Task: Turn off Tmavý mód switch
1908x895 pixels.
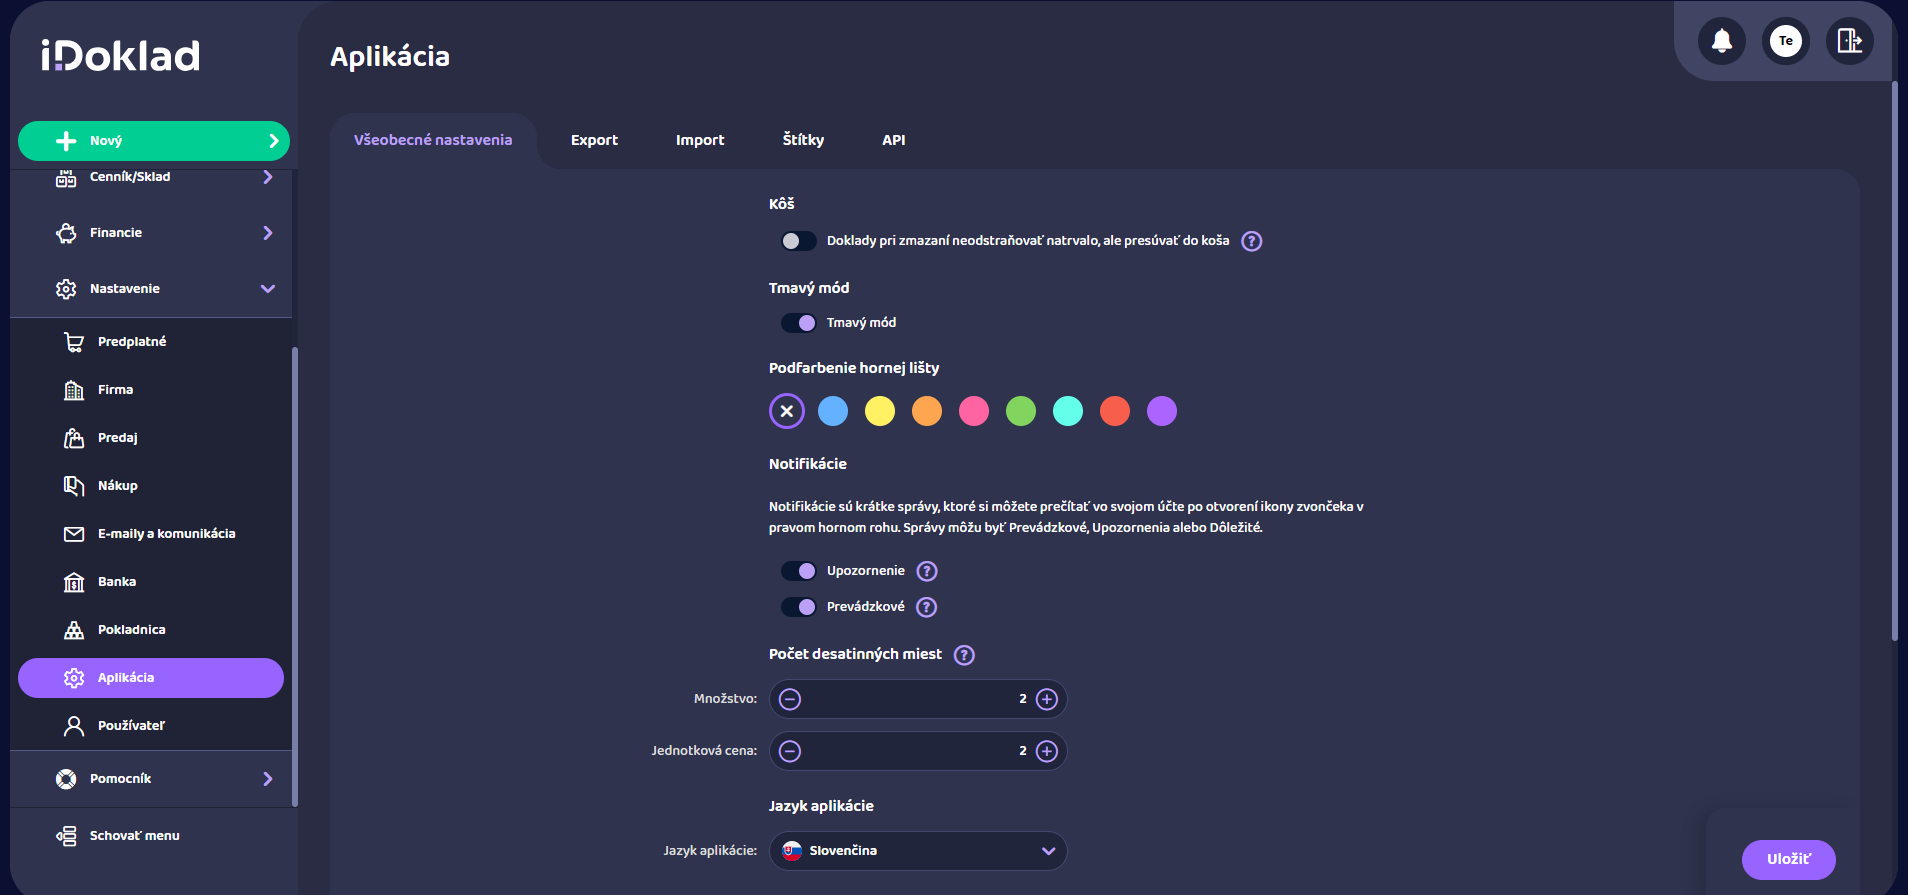Action: click(798, 323)
